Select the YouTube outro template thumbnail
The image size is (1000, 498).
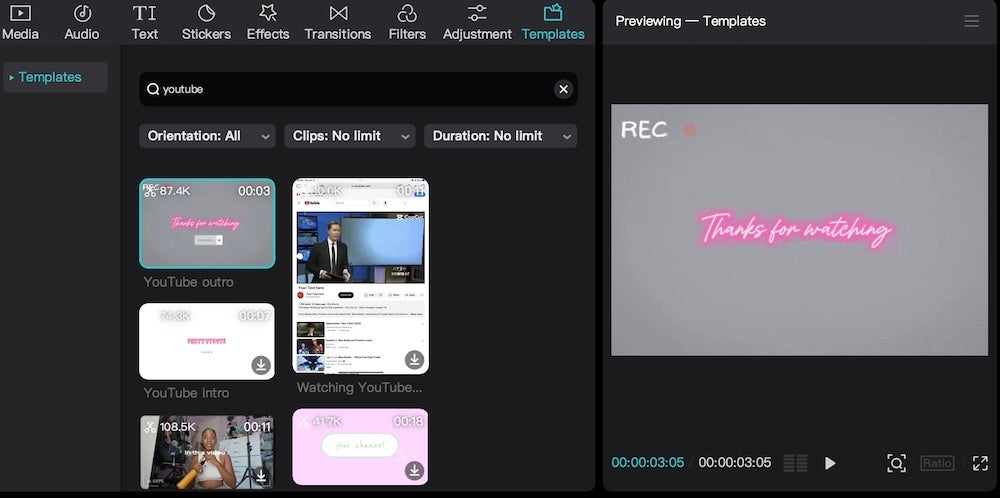pyautogui.click(x=207, y=223)
